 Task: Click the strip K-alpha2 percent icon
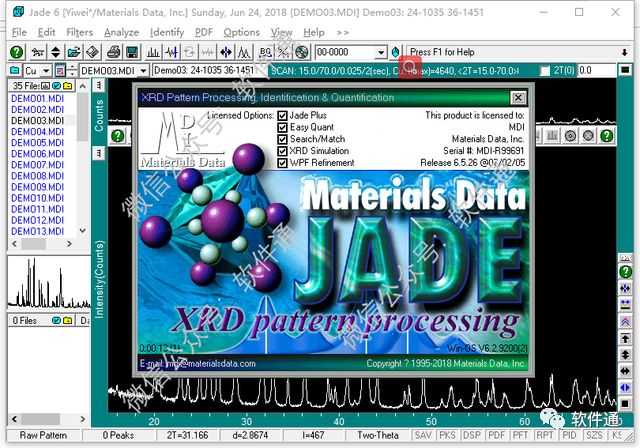(x=283, y=52)
